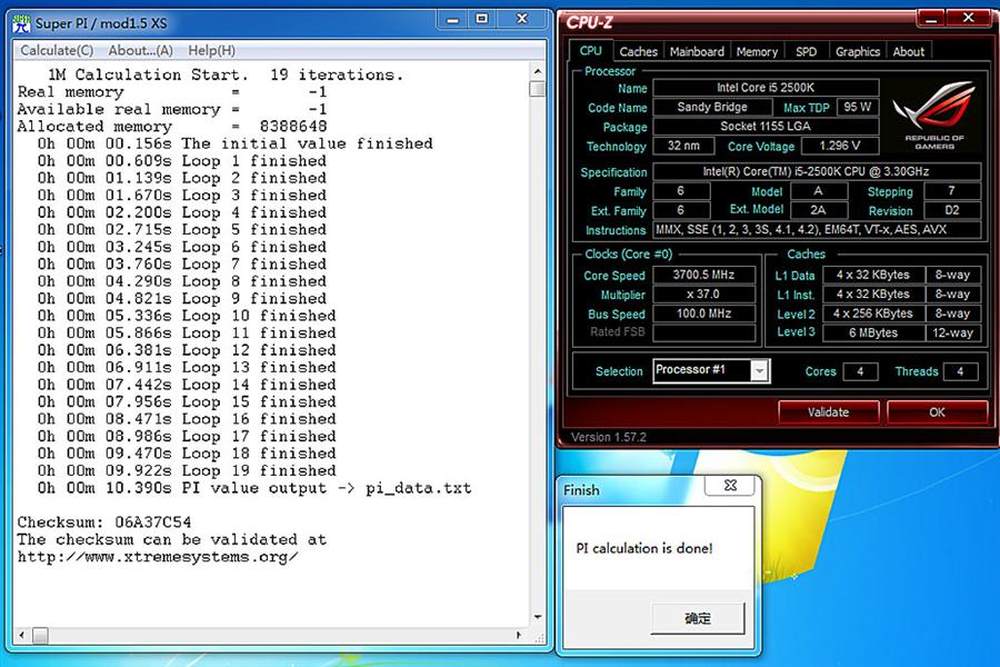
Task: Click the Core Voltage value 1.296 V
Action: pyautogui.click(x=840, y=146)
